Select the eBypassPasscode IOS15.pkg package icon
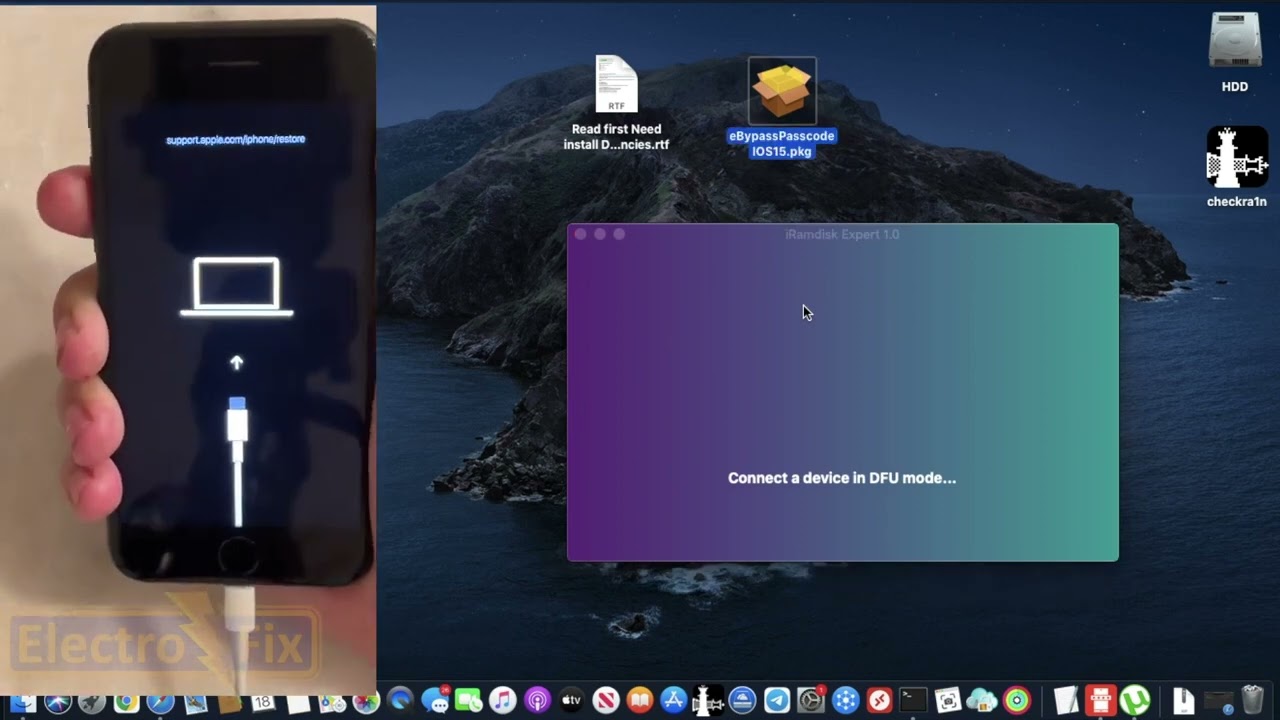The height and width of the screenshot is (720, 1280). pos(782,90)
